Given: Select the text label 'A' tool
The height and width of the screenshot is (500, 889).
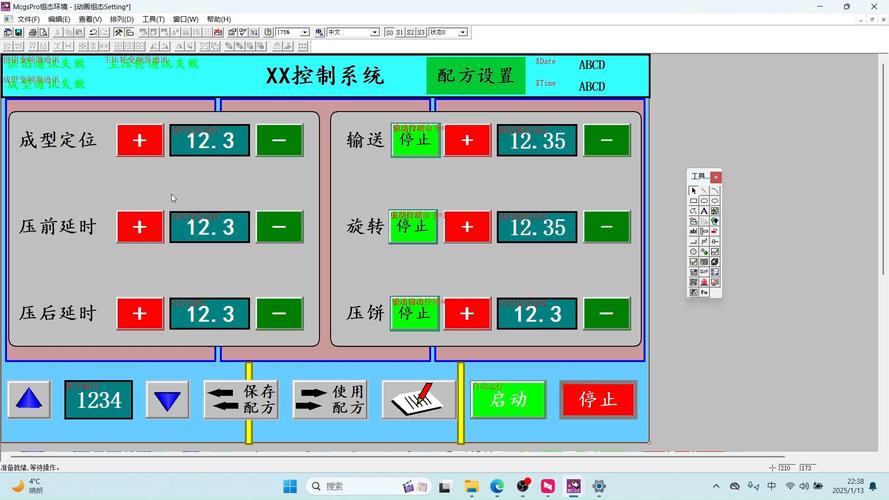Looking at the screenshot, I should click(704, 211).
